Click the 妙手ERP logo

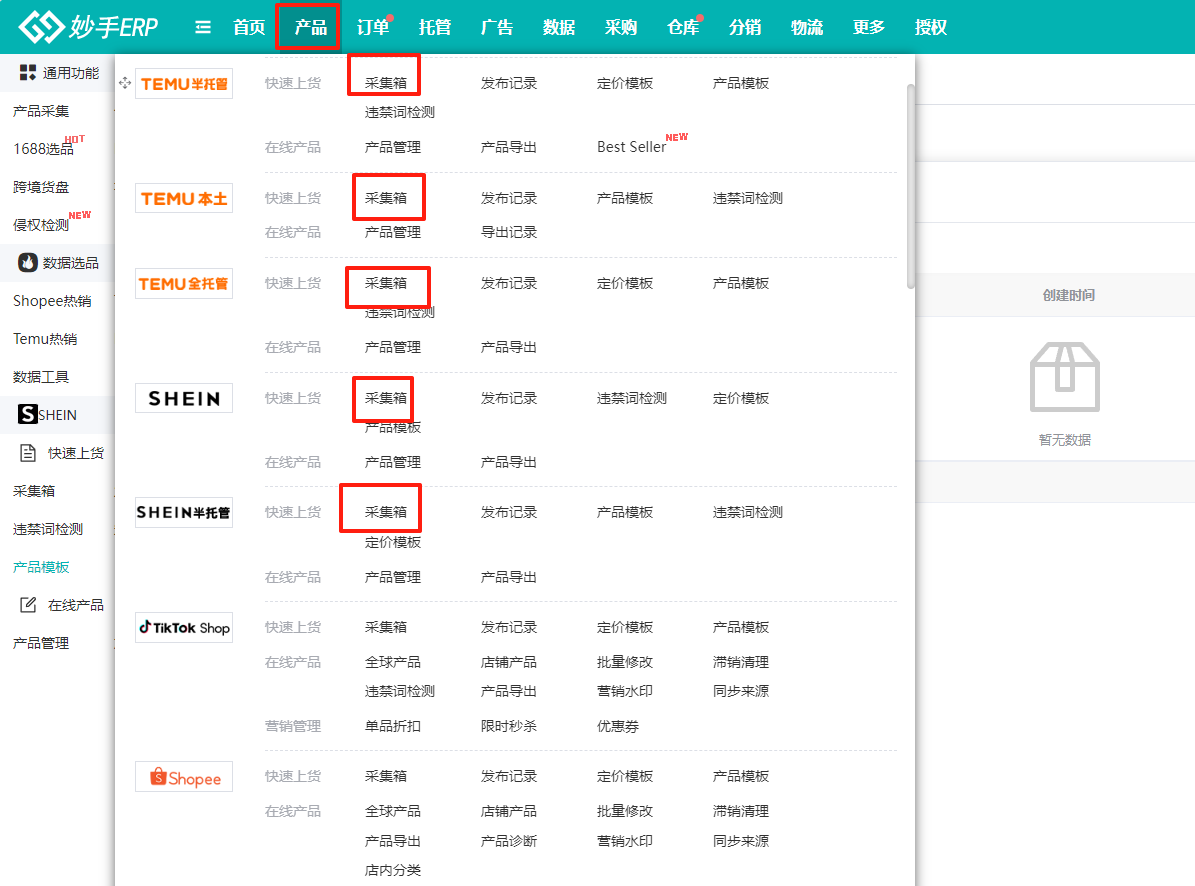(x=88, y=27)
